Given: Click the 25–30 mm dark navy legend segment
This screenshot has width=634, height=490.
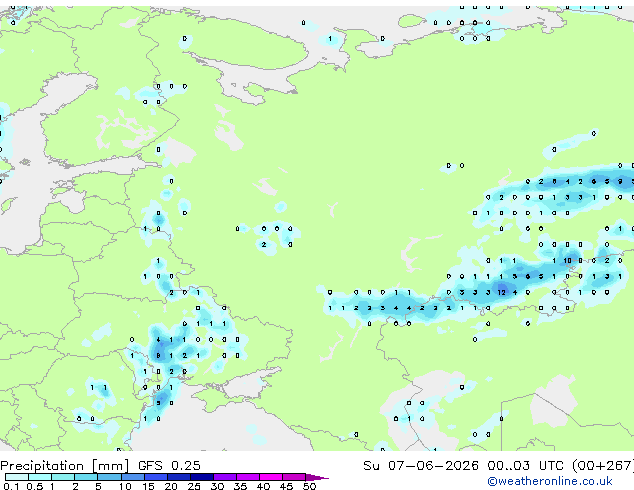Looking at the screenshot, I should tap(202, 477).
